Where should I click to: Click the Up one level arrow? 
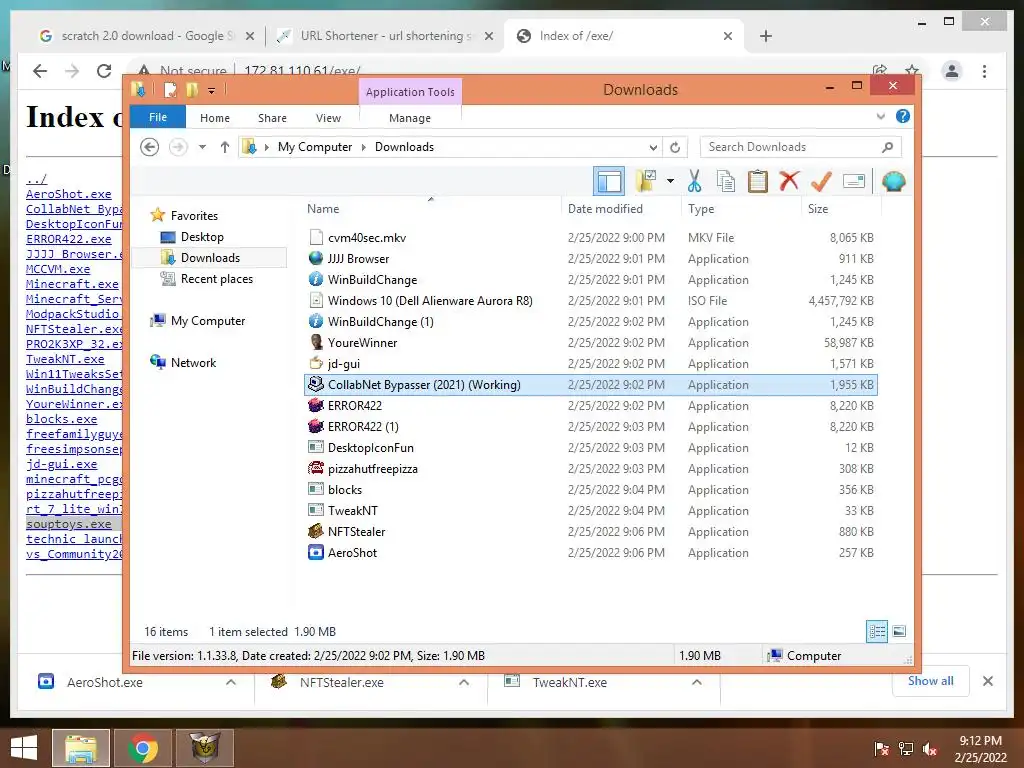tap(225, 147)
